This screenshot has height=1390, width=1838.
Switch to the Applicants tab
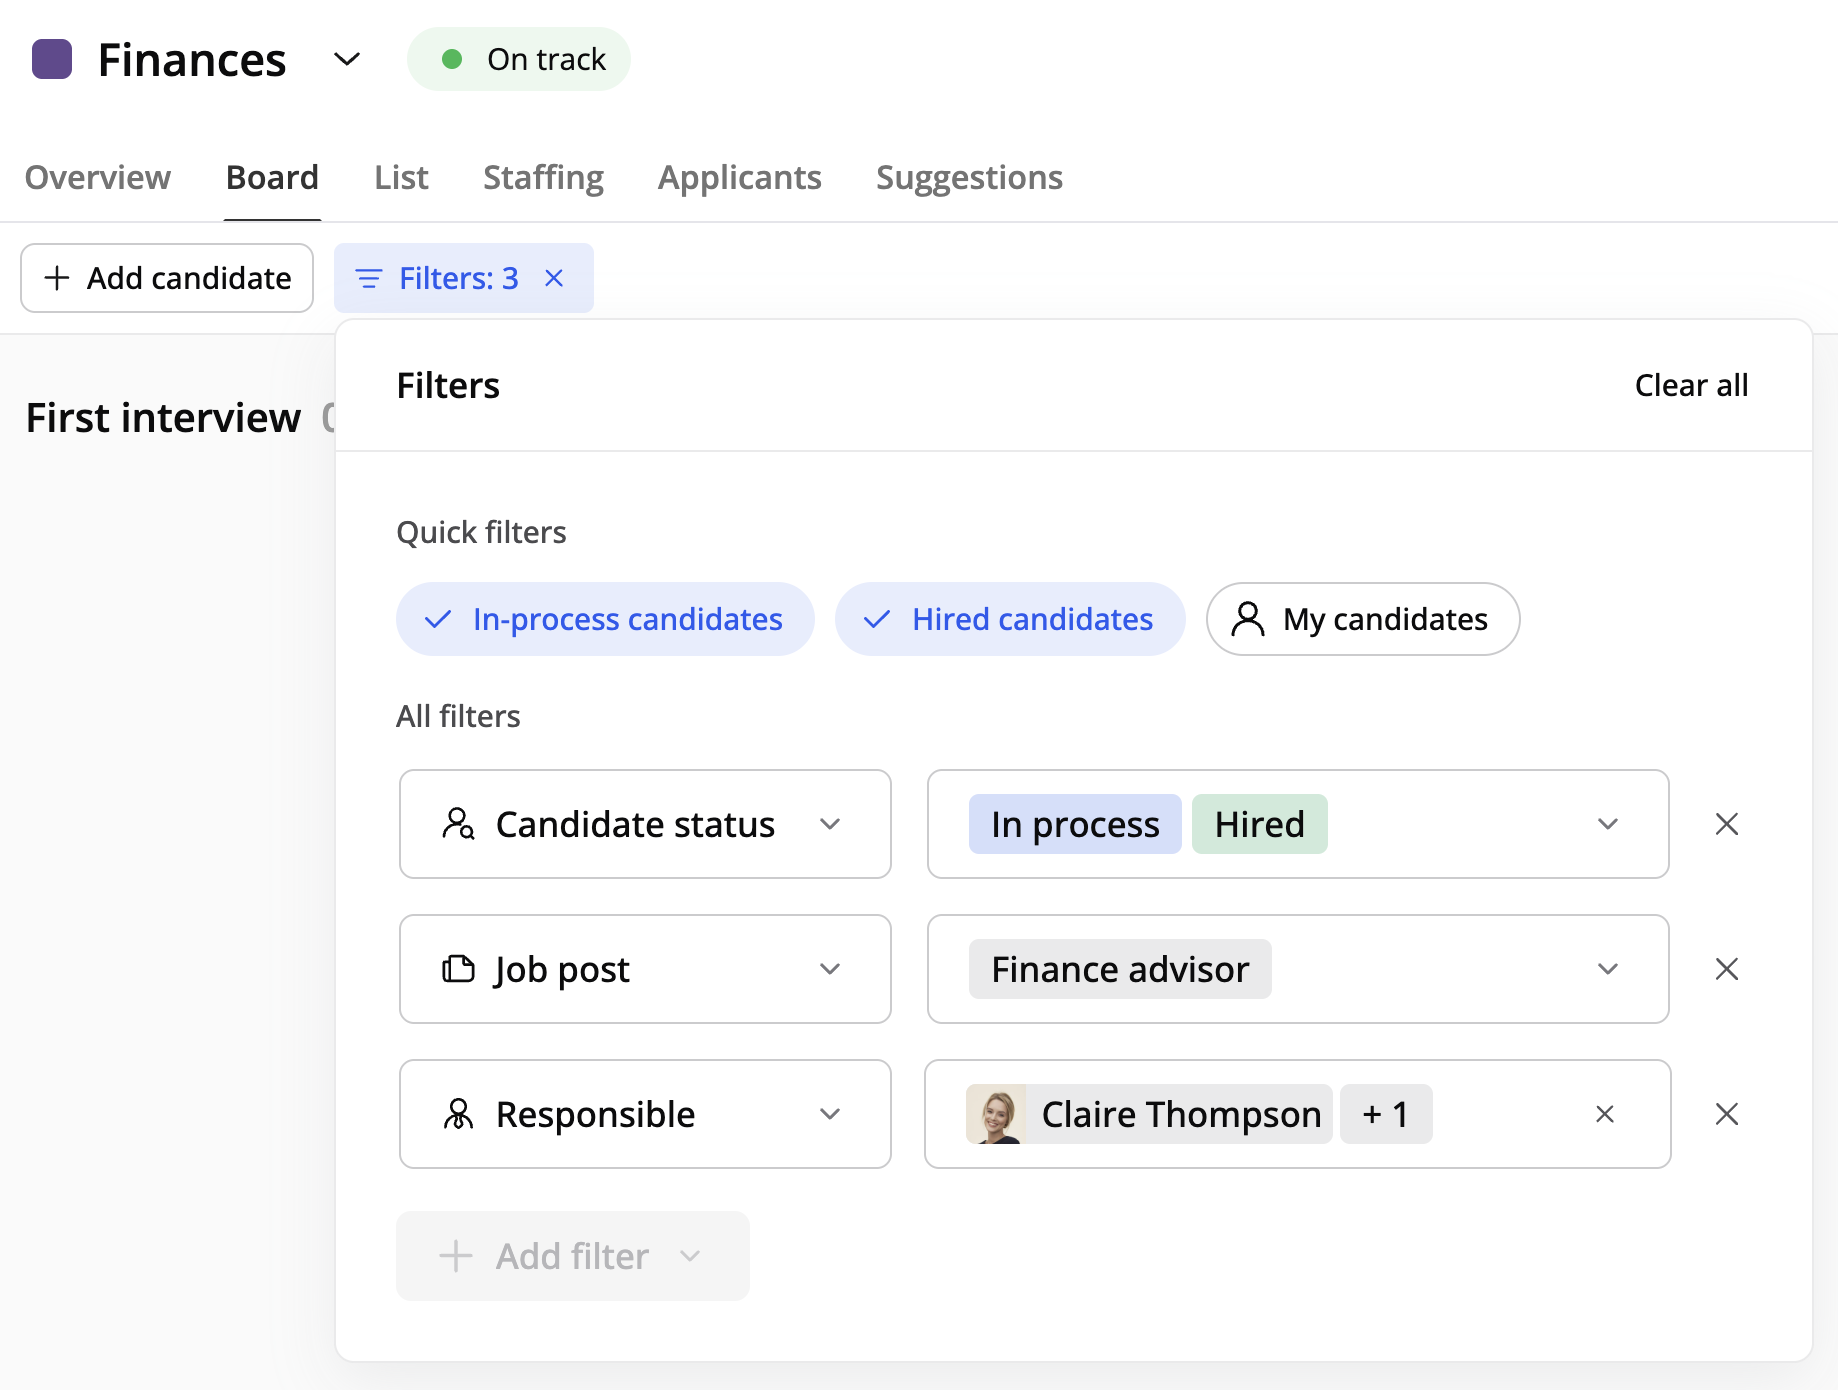click(x=739, y=177)
